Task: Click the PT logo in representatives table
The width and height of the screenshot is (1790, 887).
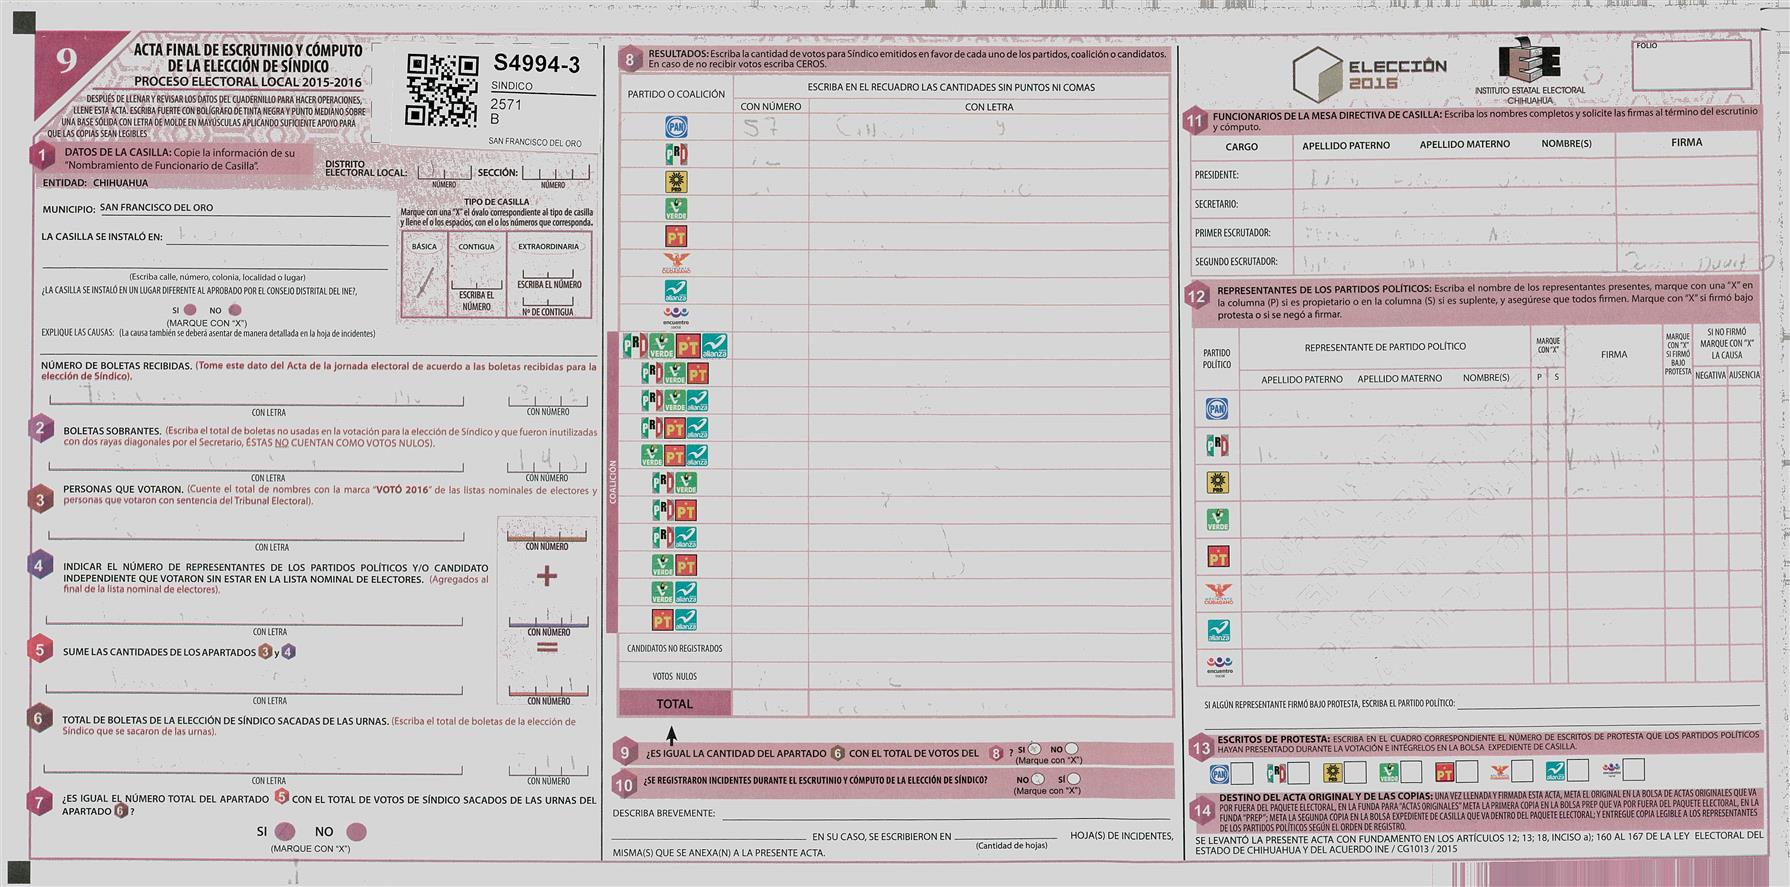Action: coord(1217,557)
